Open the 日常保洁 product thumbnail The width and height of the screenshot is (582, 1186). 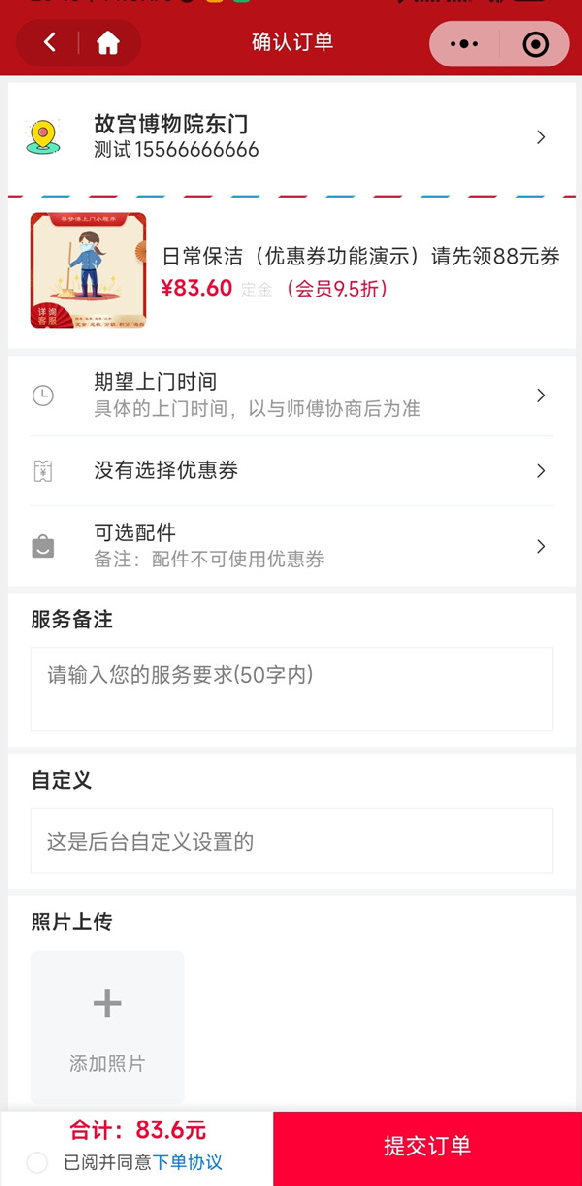pyautogui.click(x=89, y=271)
